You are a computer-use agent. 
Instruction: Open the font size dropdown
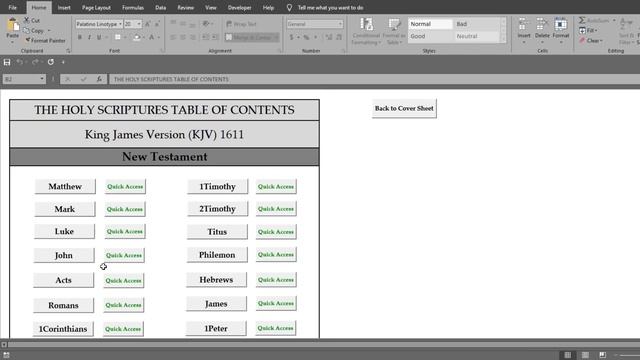[139, 24]
